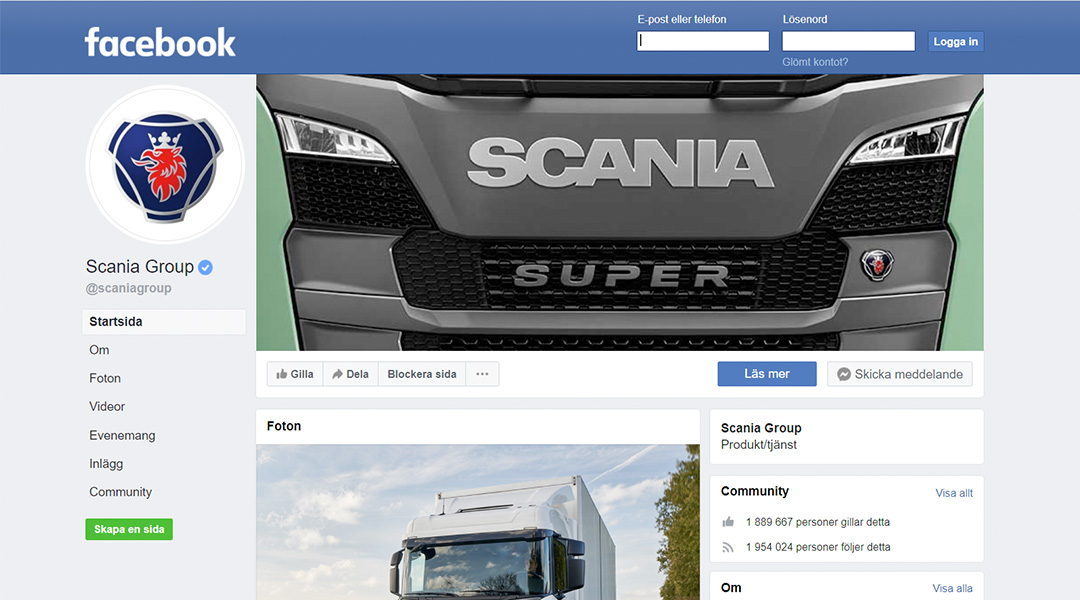Viewport: 1080px width, 600px height.
Task: Click the Läs mer button
Action: click(767, 374)
